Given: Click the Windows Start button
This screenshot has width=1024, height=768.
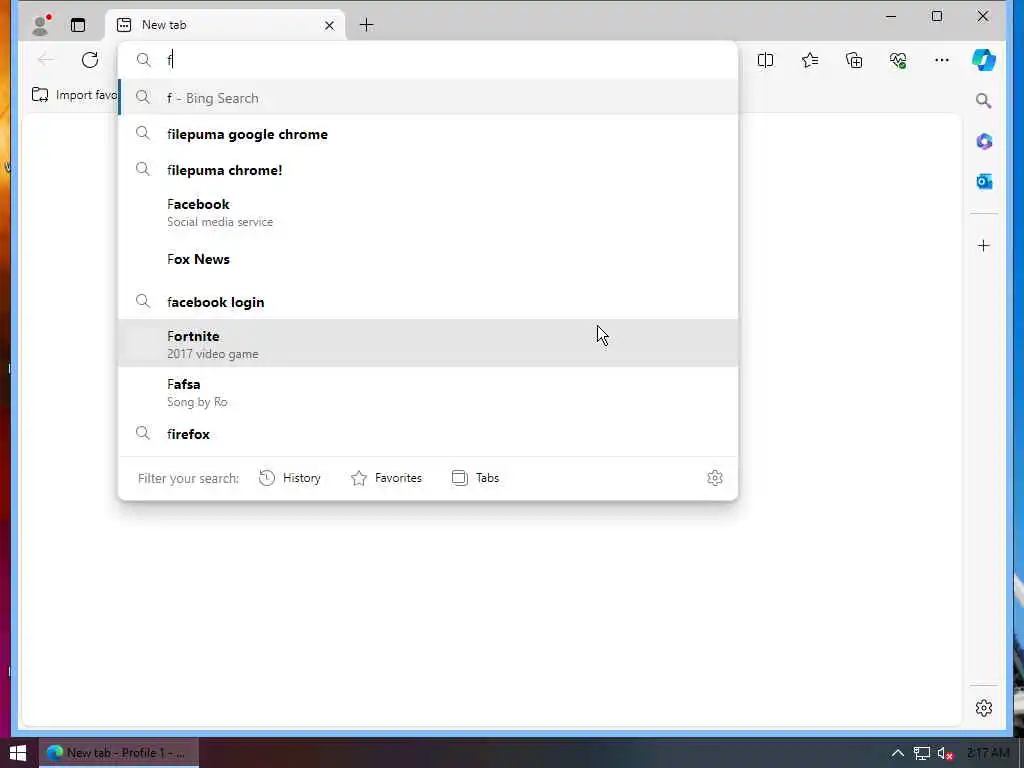Looking at the screenshot, I should (18, 753).
